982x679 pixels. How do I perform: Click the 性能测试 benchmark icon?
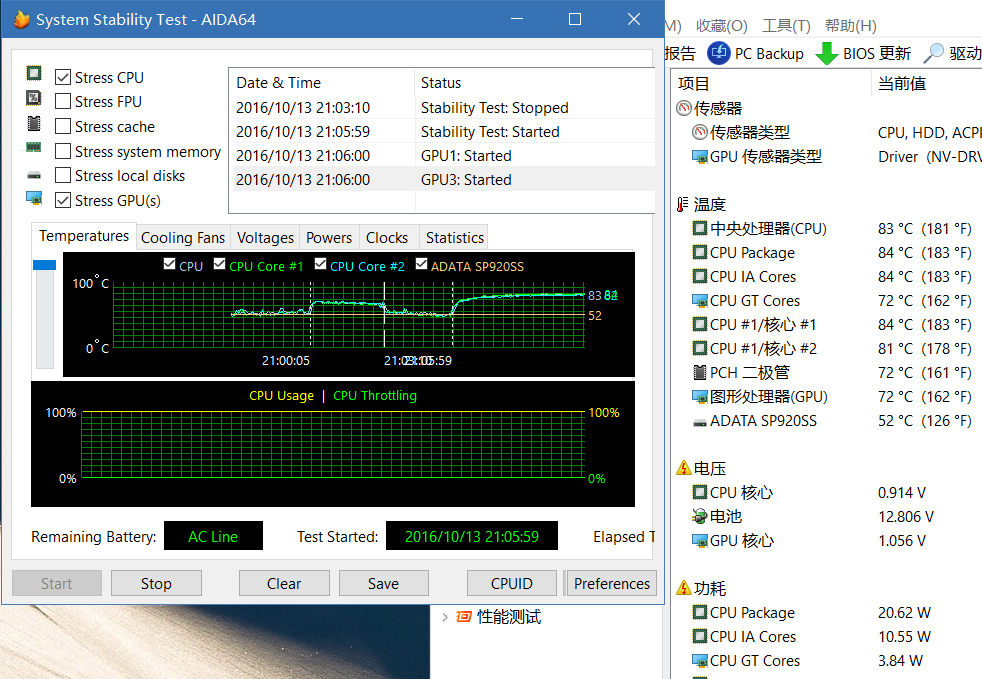[x=464, y=617]
